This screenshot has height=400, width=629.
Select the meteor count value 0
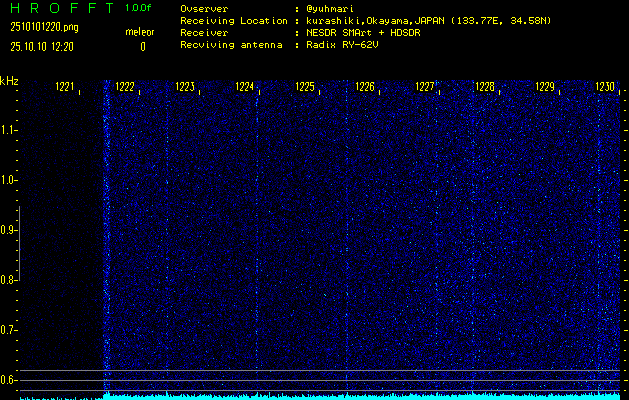point(142,46)
